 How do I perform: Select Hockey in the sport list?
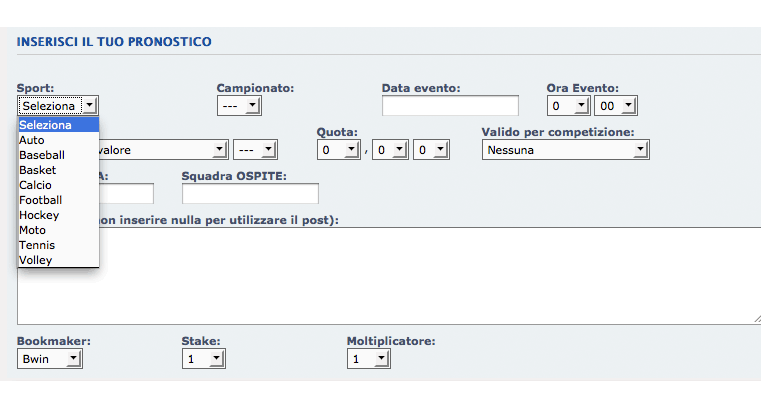(x=58, y=215)
